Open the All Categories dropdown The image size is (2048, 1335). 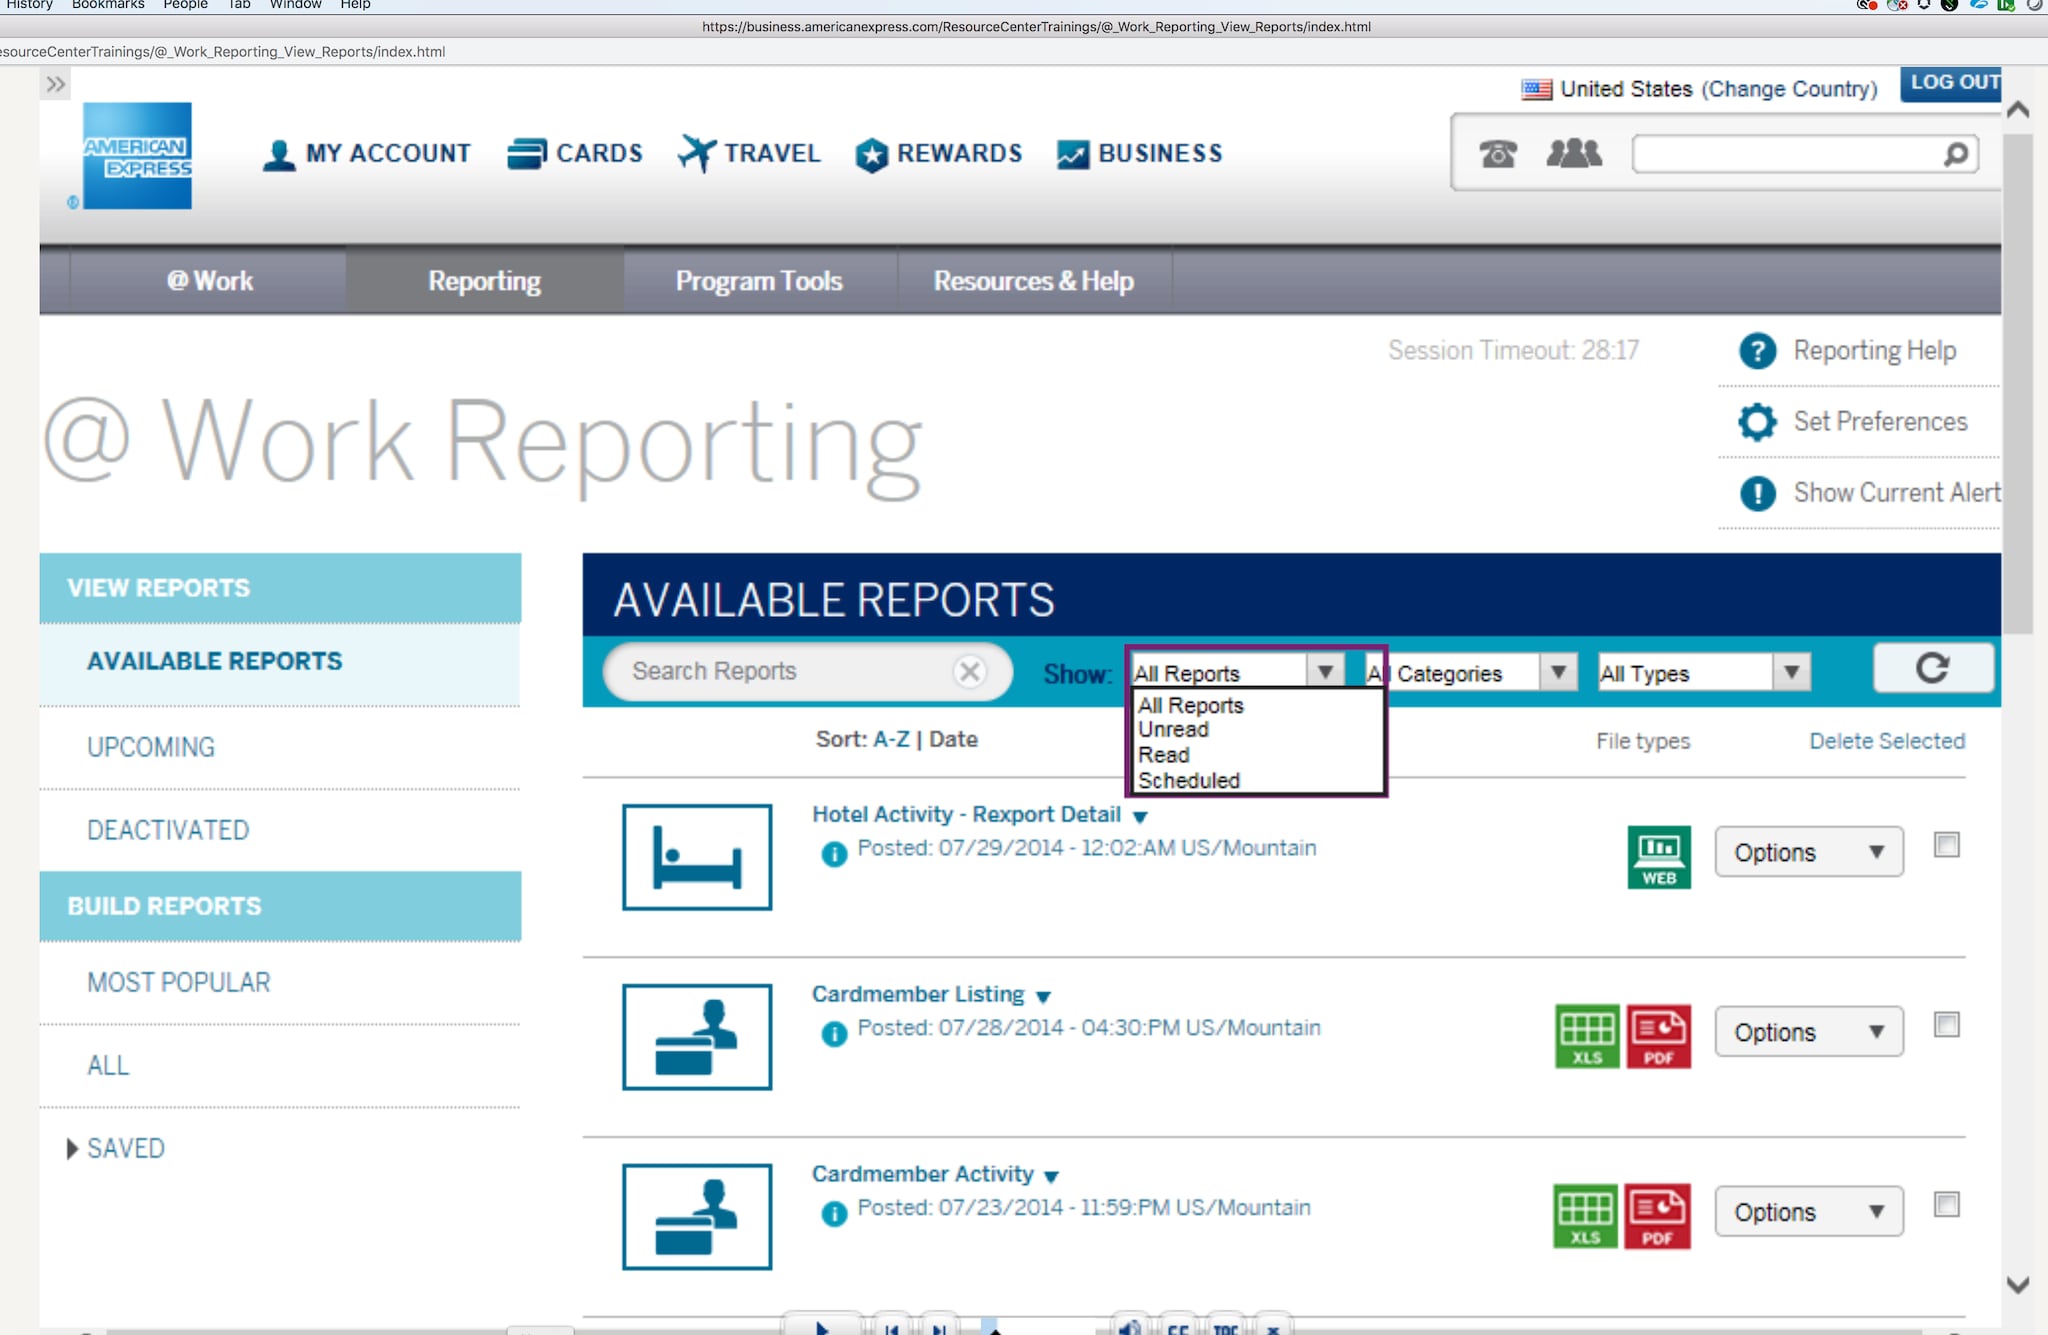(x=1557, y=672)
